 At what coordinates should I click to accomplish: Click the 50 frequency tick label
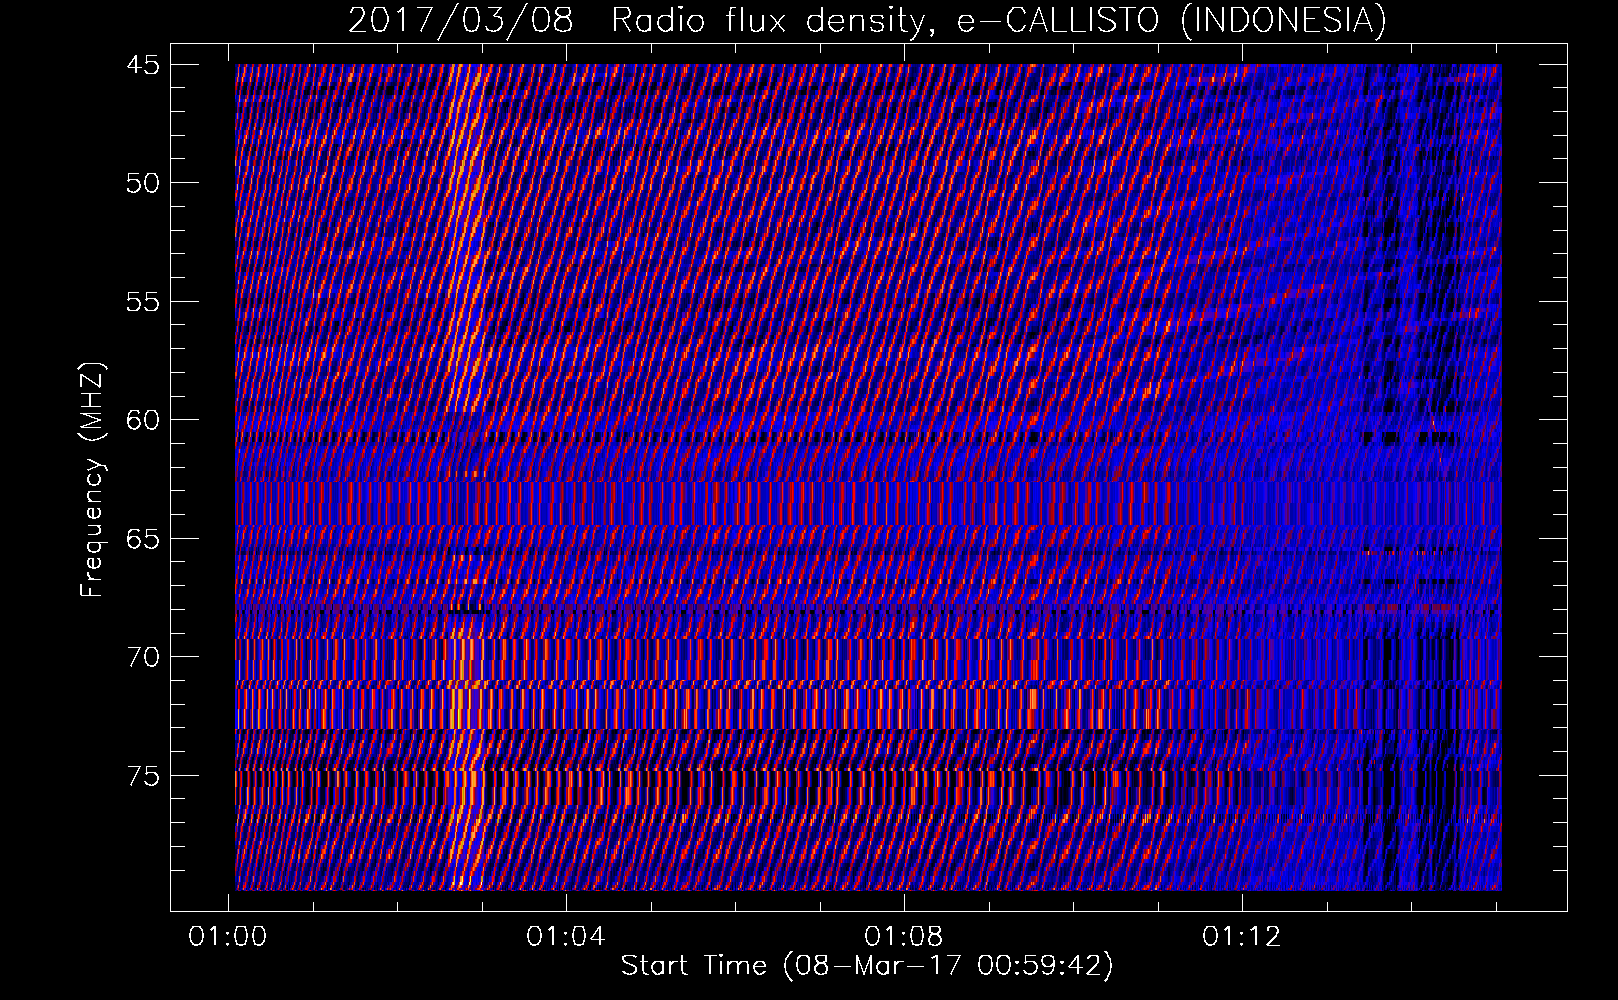(x=142, y=183)
